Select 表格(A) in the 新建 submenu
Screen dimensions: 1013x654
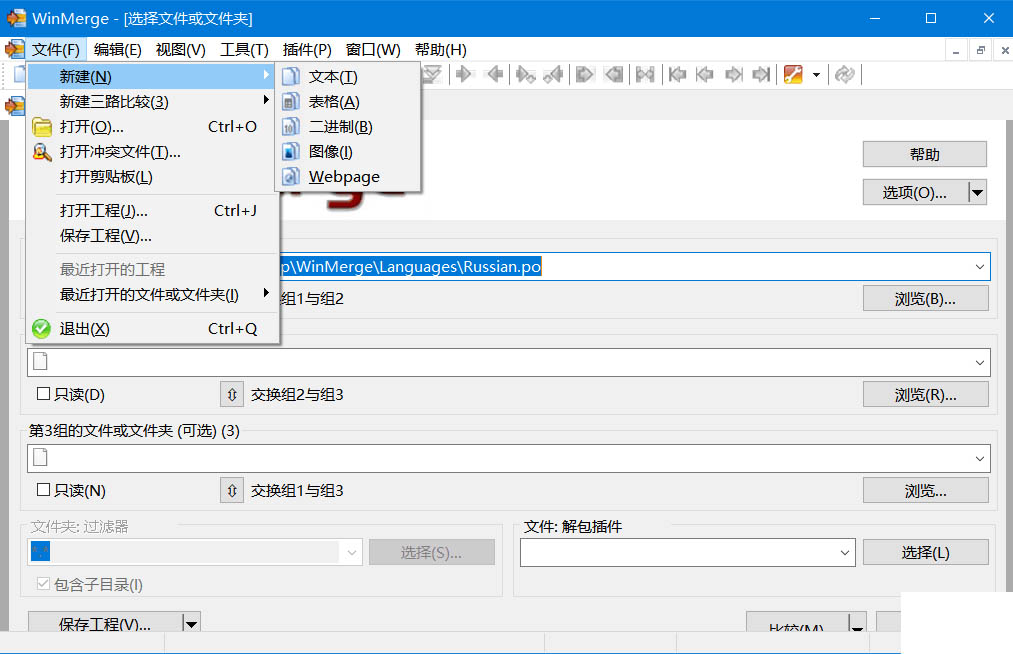coord(348,101)
